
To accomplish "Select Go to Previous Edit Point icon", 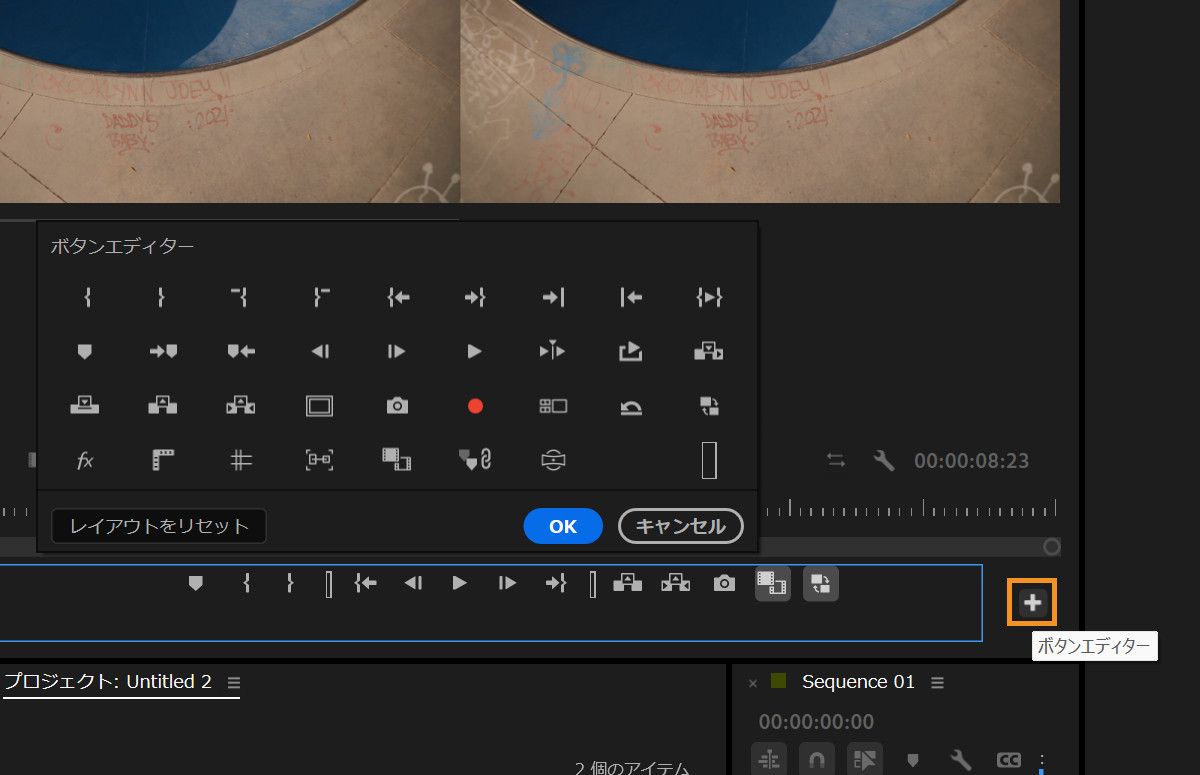I will click(631, 297).
